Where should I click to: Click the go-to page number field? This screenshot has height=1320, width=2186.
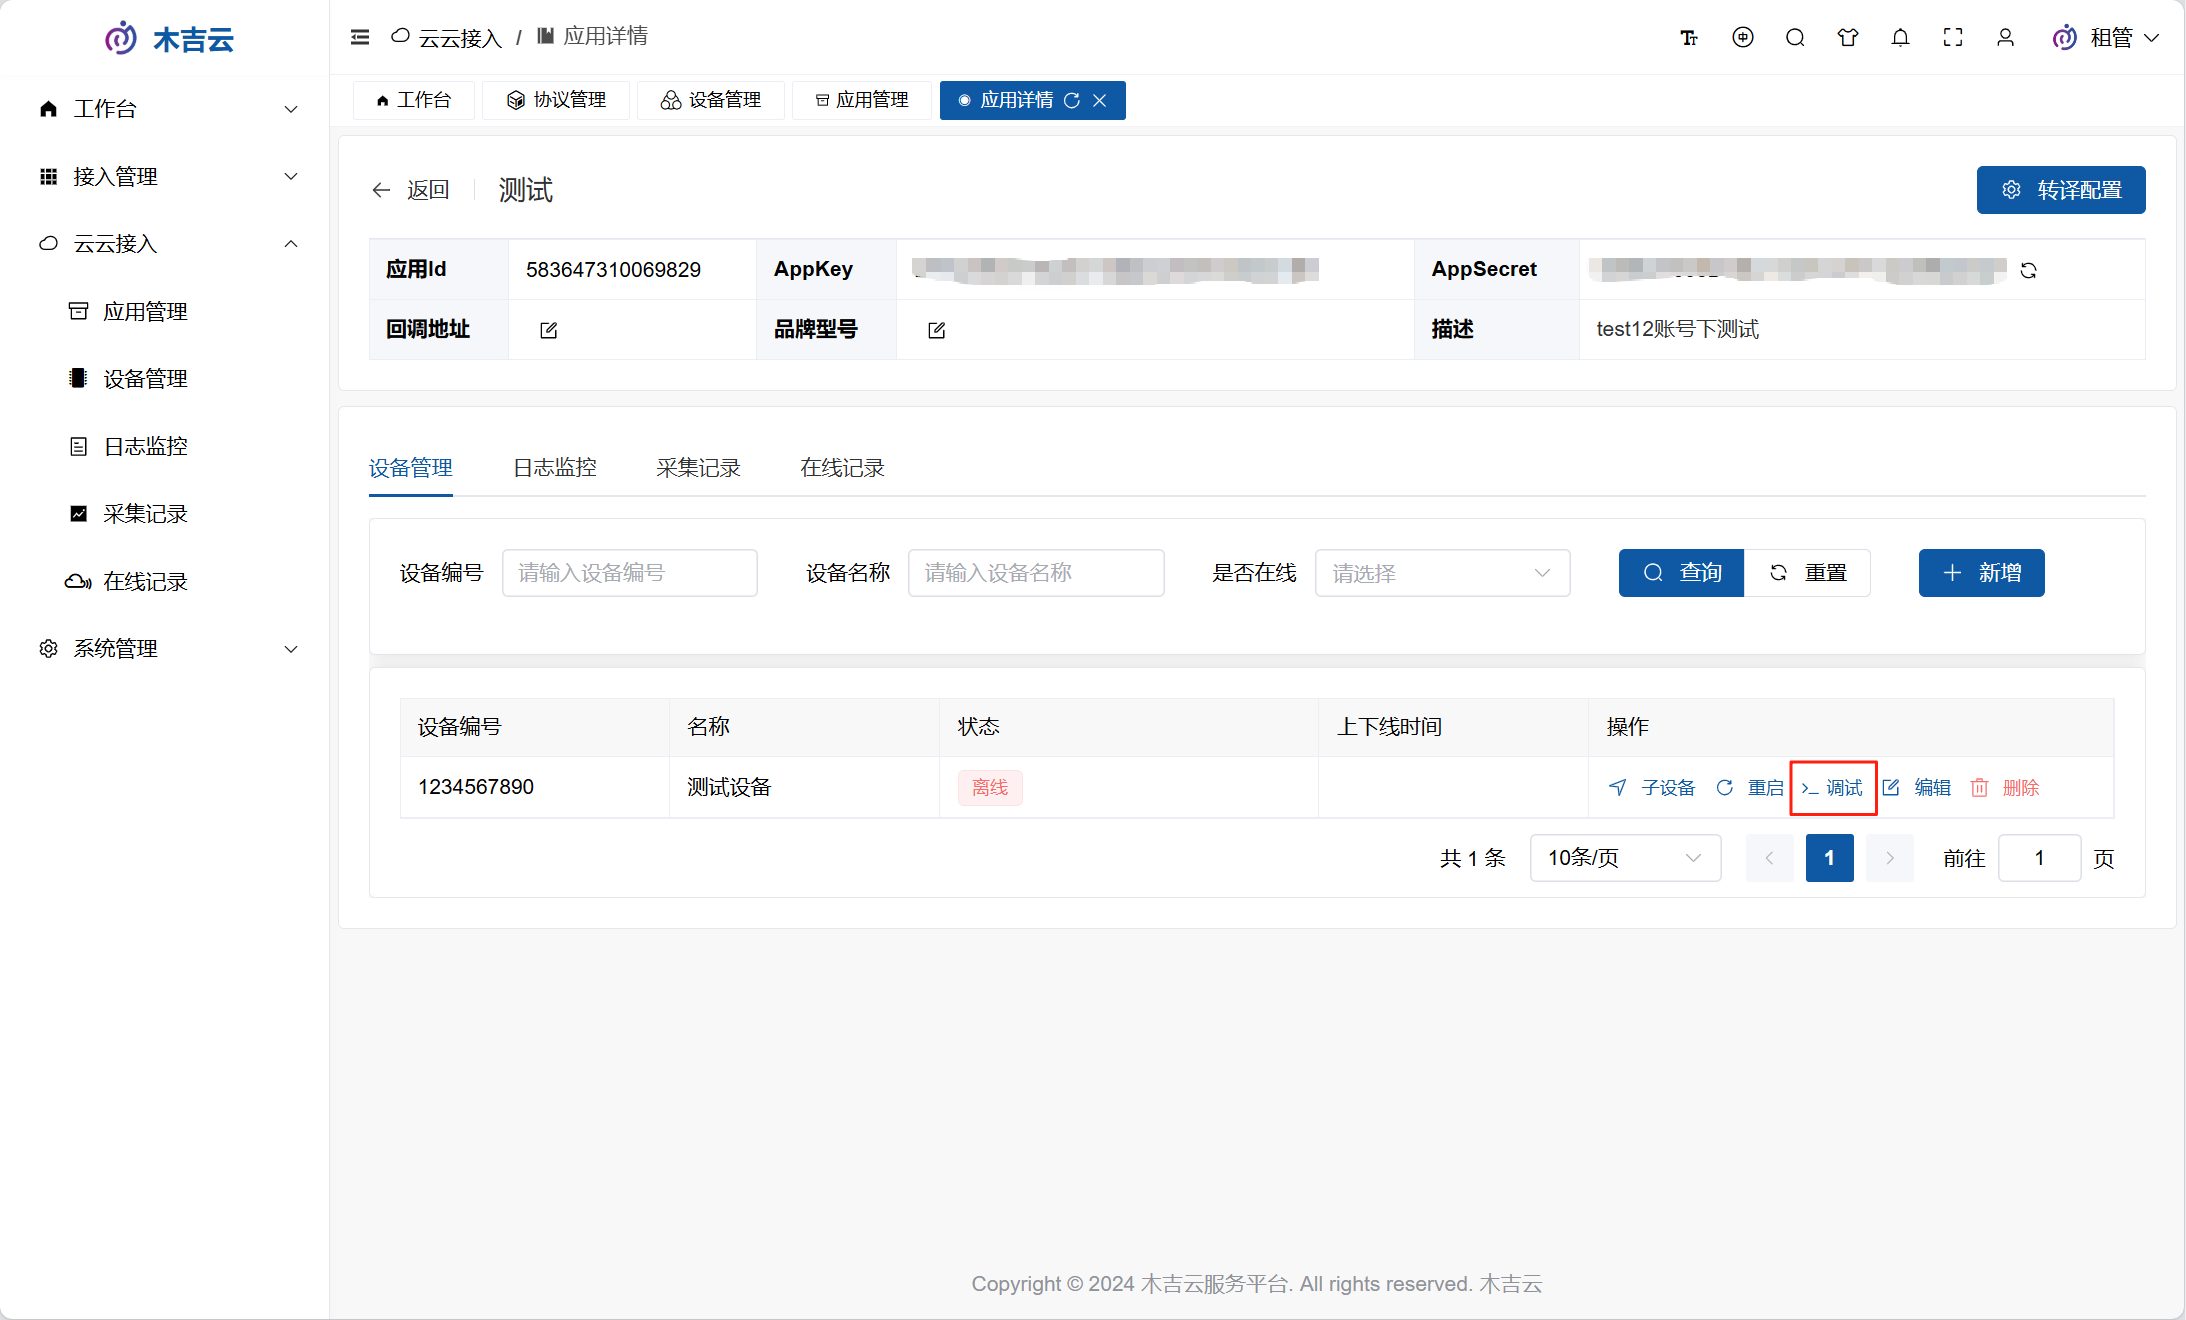tap(2039, 858)
